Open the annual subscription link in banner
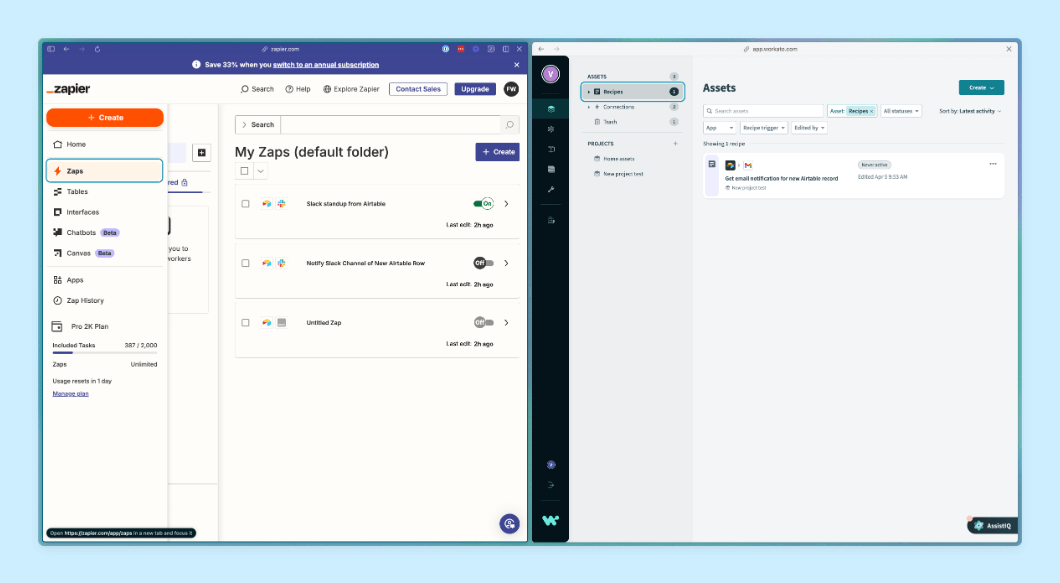Screen dimensions: 1060x583 click(x=326, y=65)
